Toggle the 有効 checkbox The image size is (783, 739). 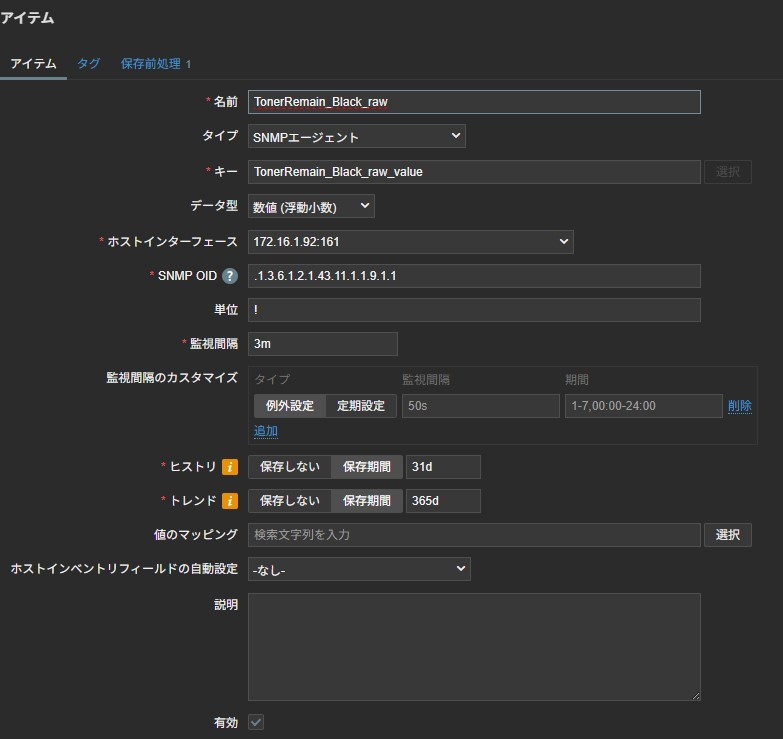pos(256,722)
